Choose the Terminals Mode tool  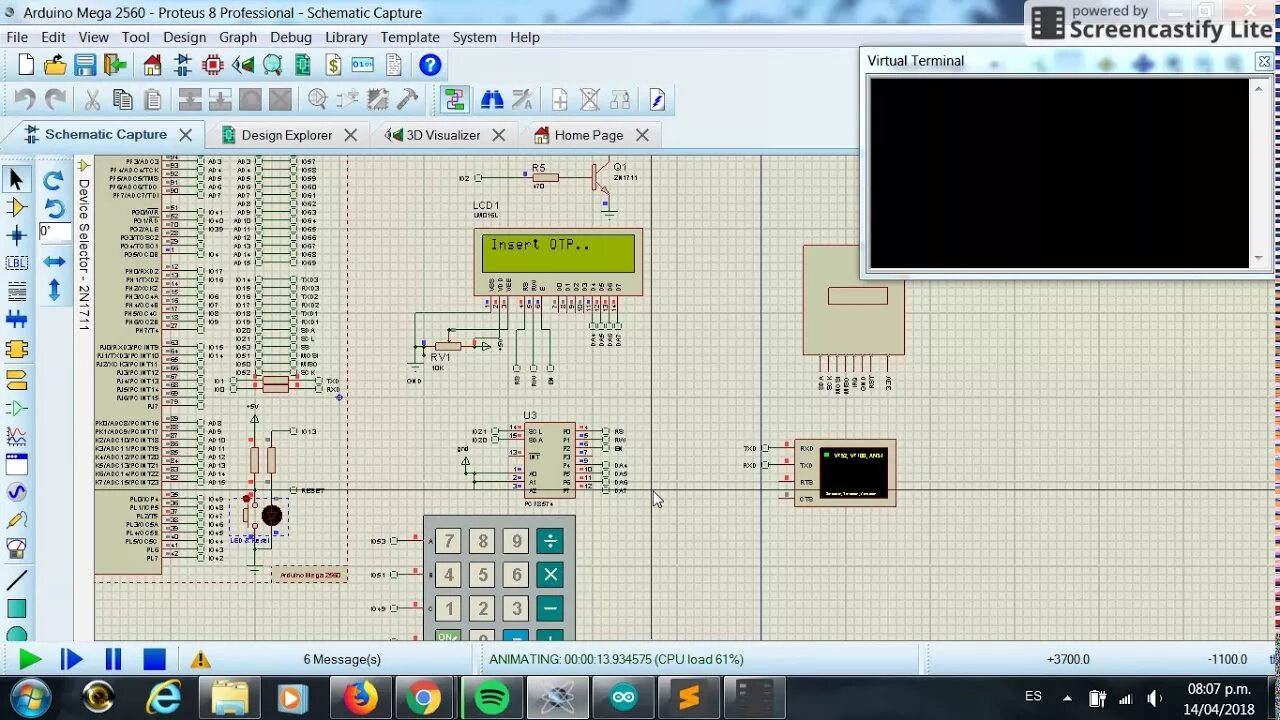click(16, 379)
